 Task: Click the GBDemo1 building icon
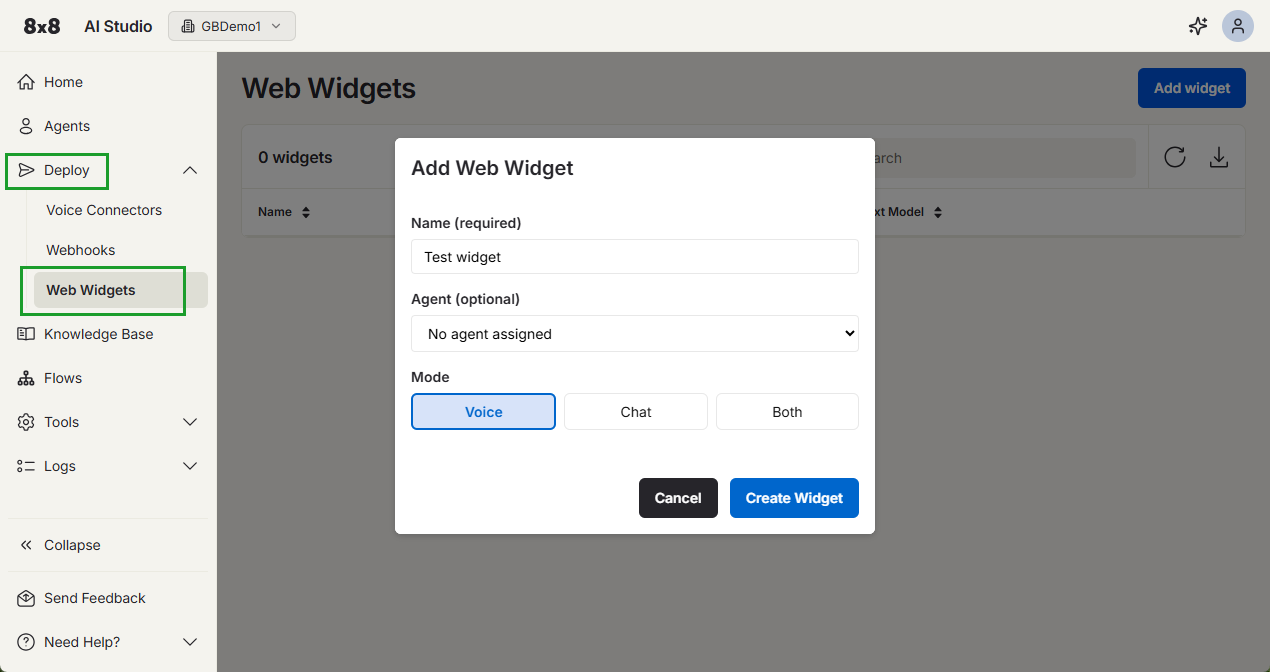point(187,27)
